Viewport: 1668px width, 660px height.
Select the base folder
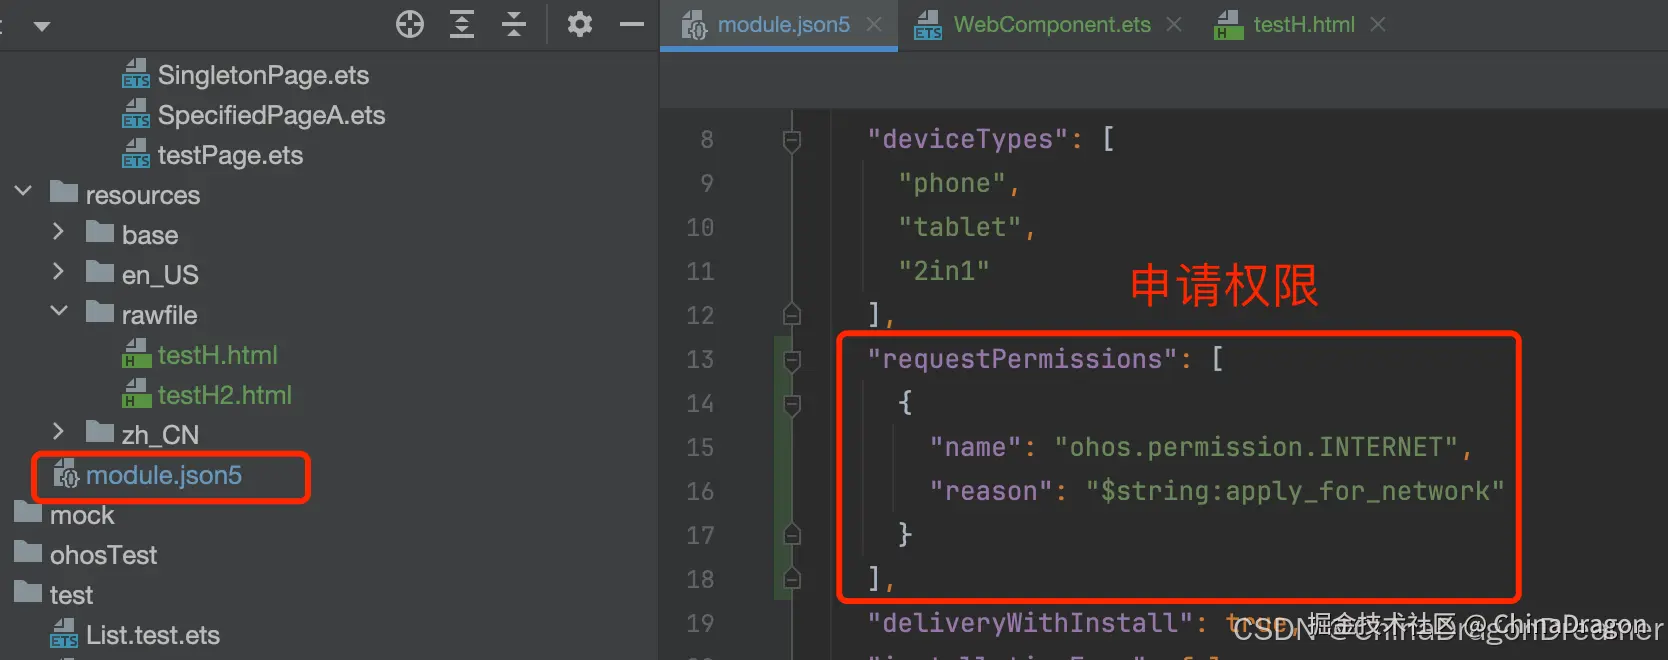coord(150,235)
